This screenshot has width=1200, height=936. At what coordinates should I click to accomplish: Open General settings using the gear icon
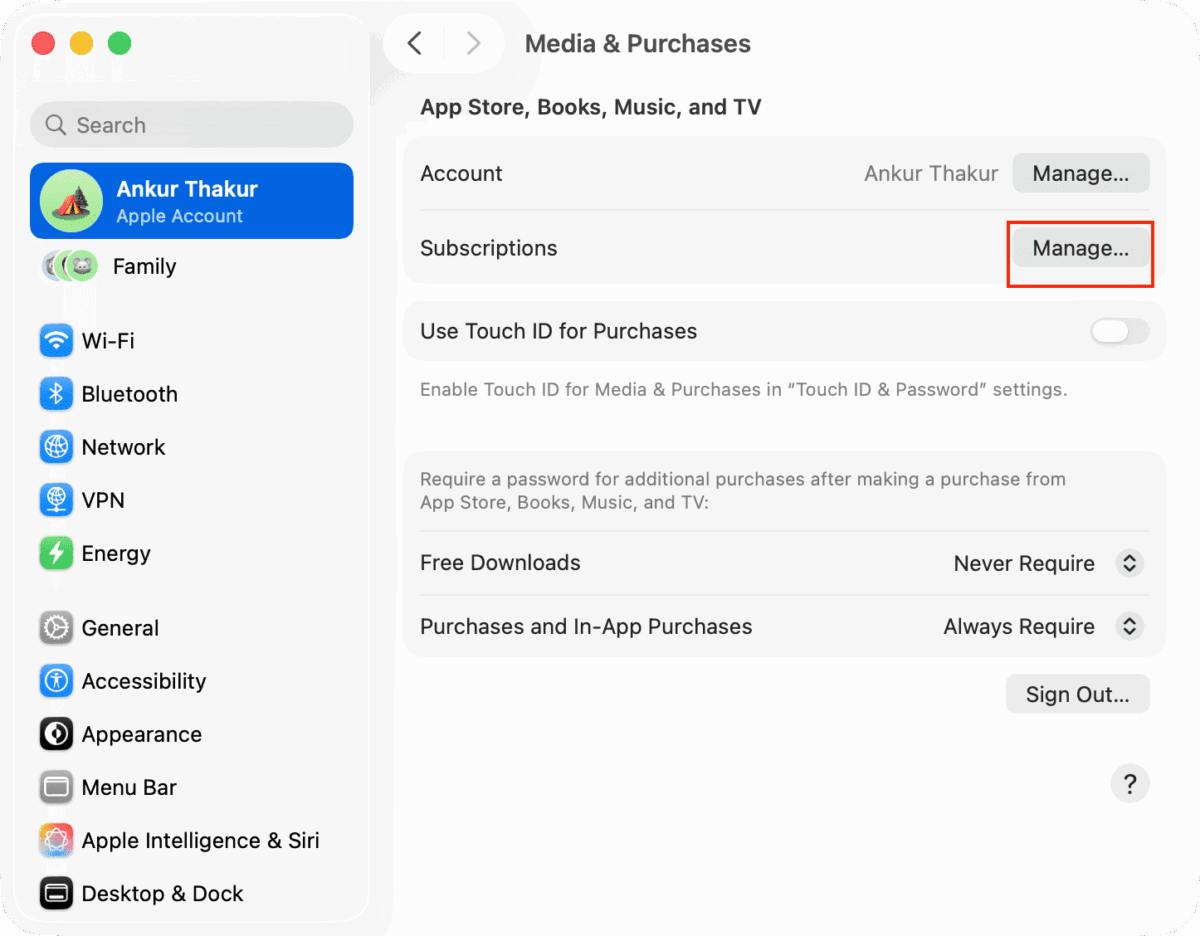point(56,628)
